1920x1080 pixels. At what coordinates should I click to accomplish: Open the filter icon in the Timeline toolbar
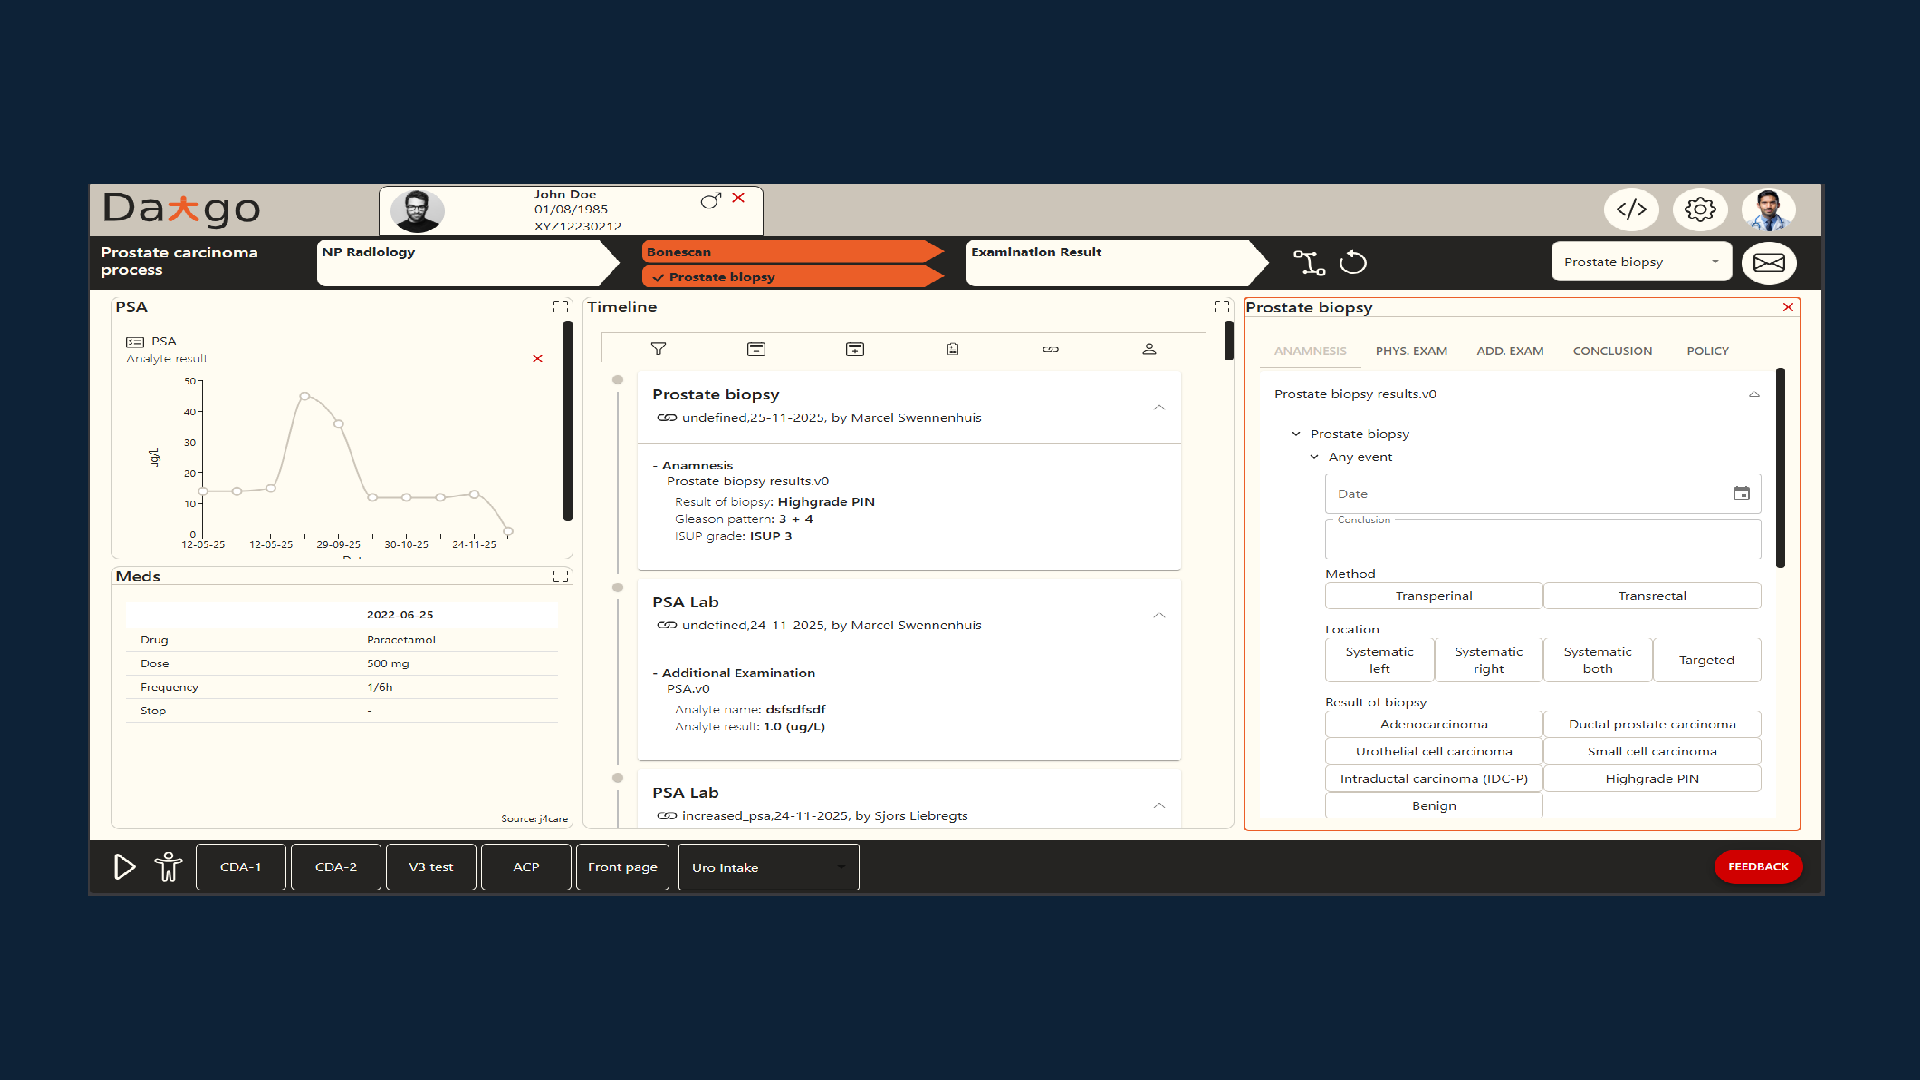pos(659,349)
